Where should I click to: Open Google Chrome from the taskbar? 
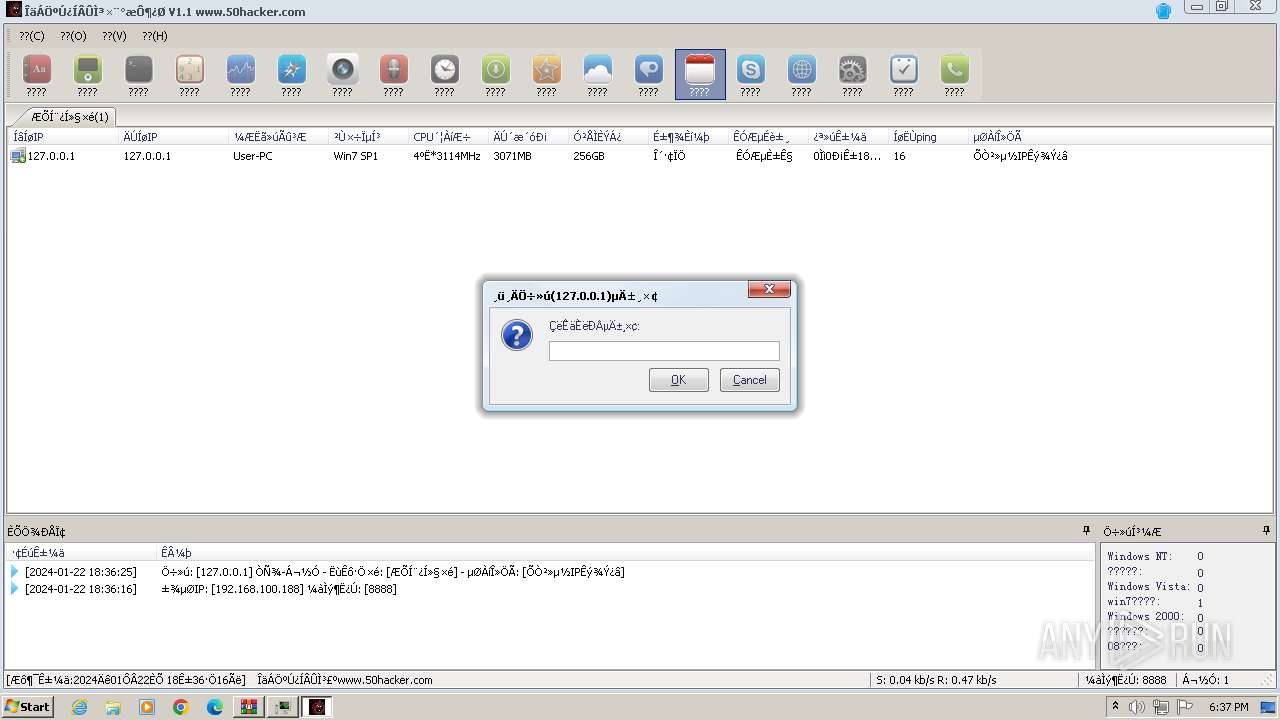[x=181, y=707]
